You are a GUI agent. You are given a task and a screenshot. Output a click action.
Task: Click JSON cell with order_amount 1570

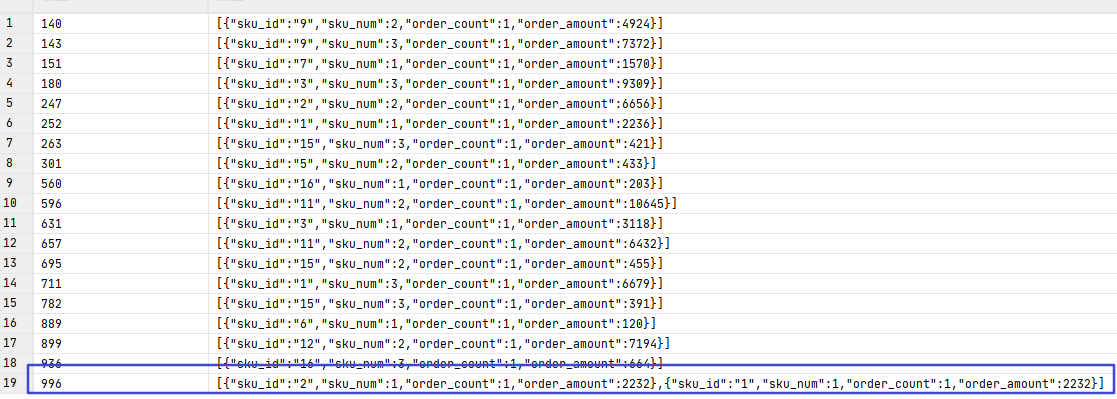[662, 63]
